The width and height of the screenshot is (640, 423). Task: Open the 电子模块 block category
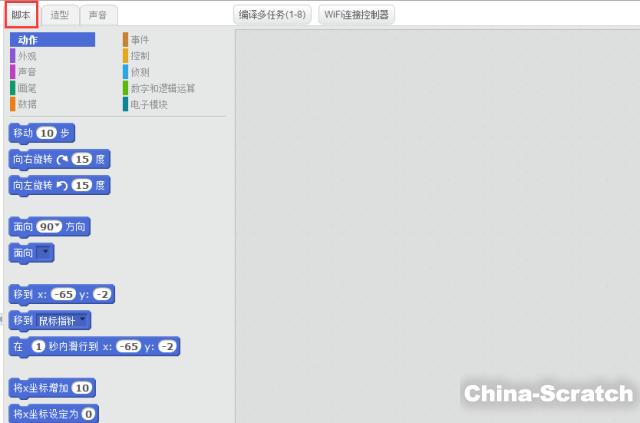[x=149, y=104]
